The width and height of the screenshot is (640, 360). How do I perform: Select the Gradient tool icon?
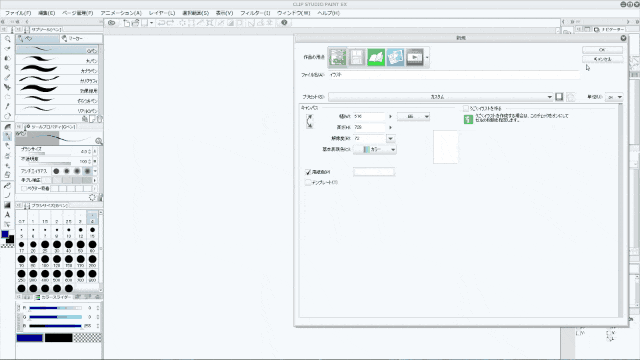pyautogui.click(x=7, y=204)
